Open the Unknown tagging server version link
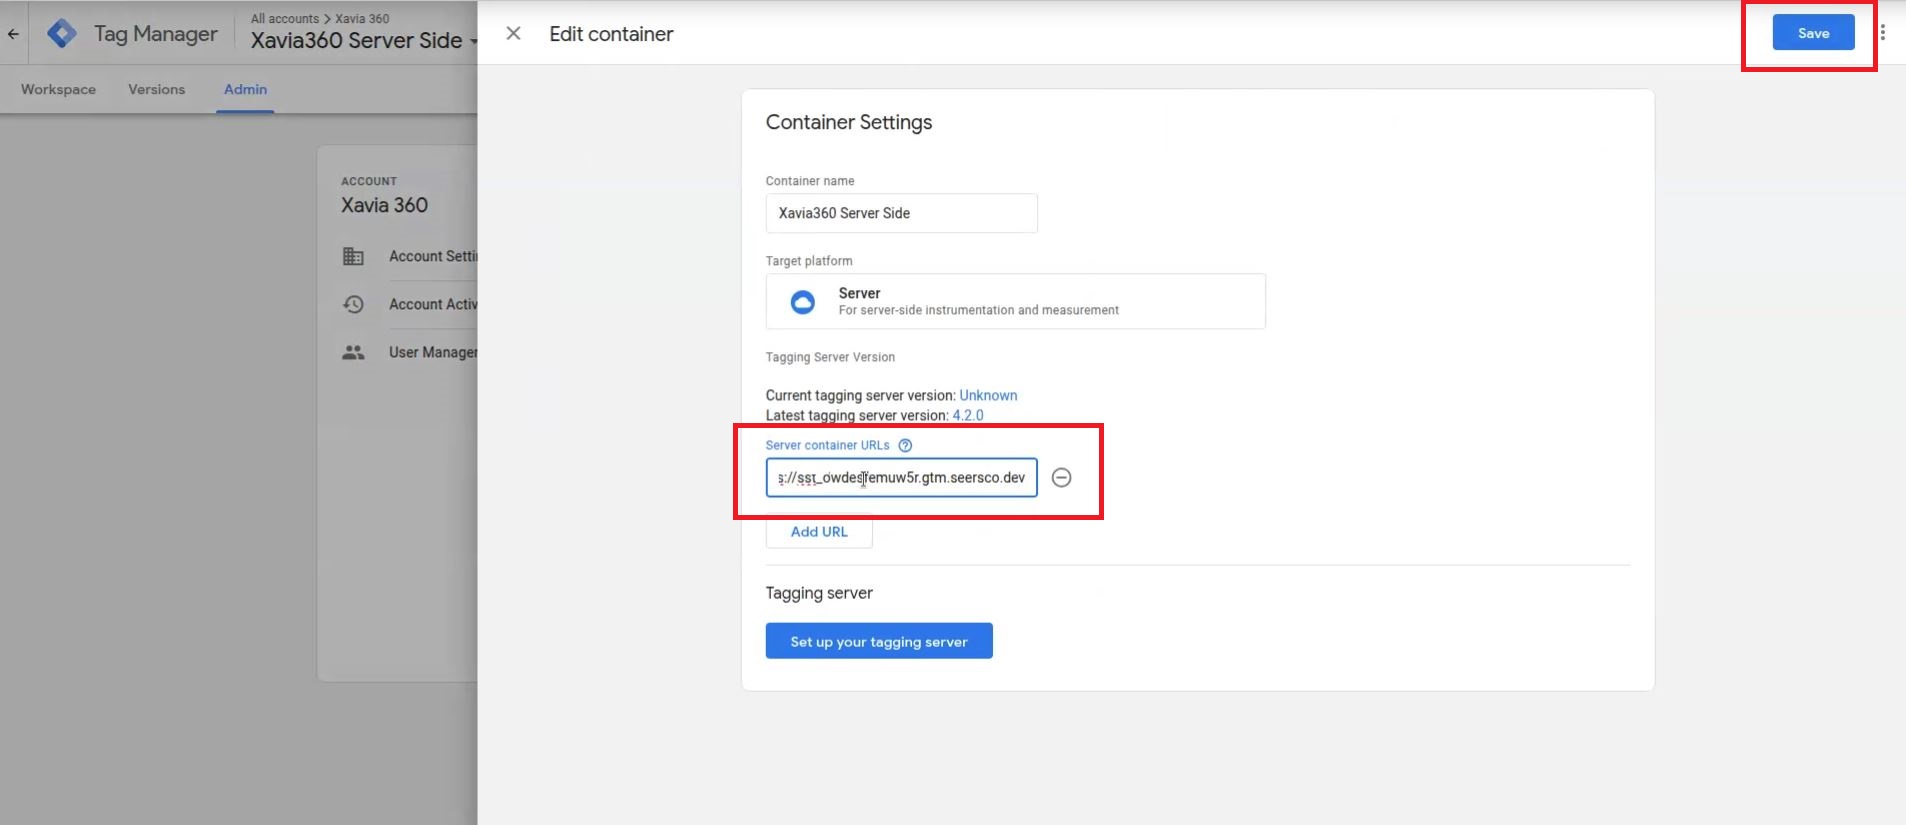This screenshot has height=825, width=1906. 988,395
